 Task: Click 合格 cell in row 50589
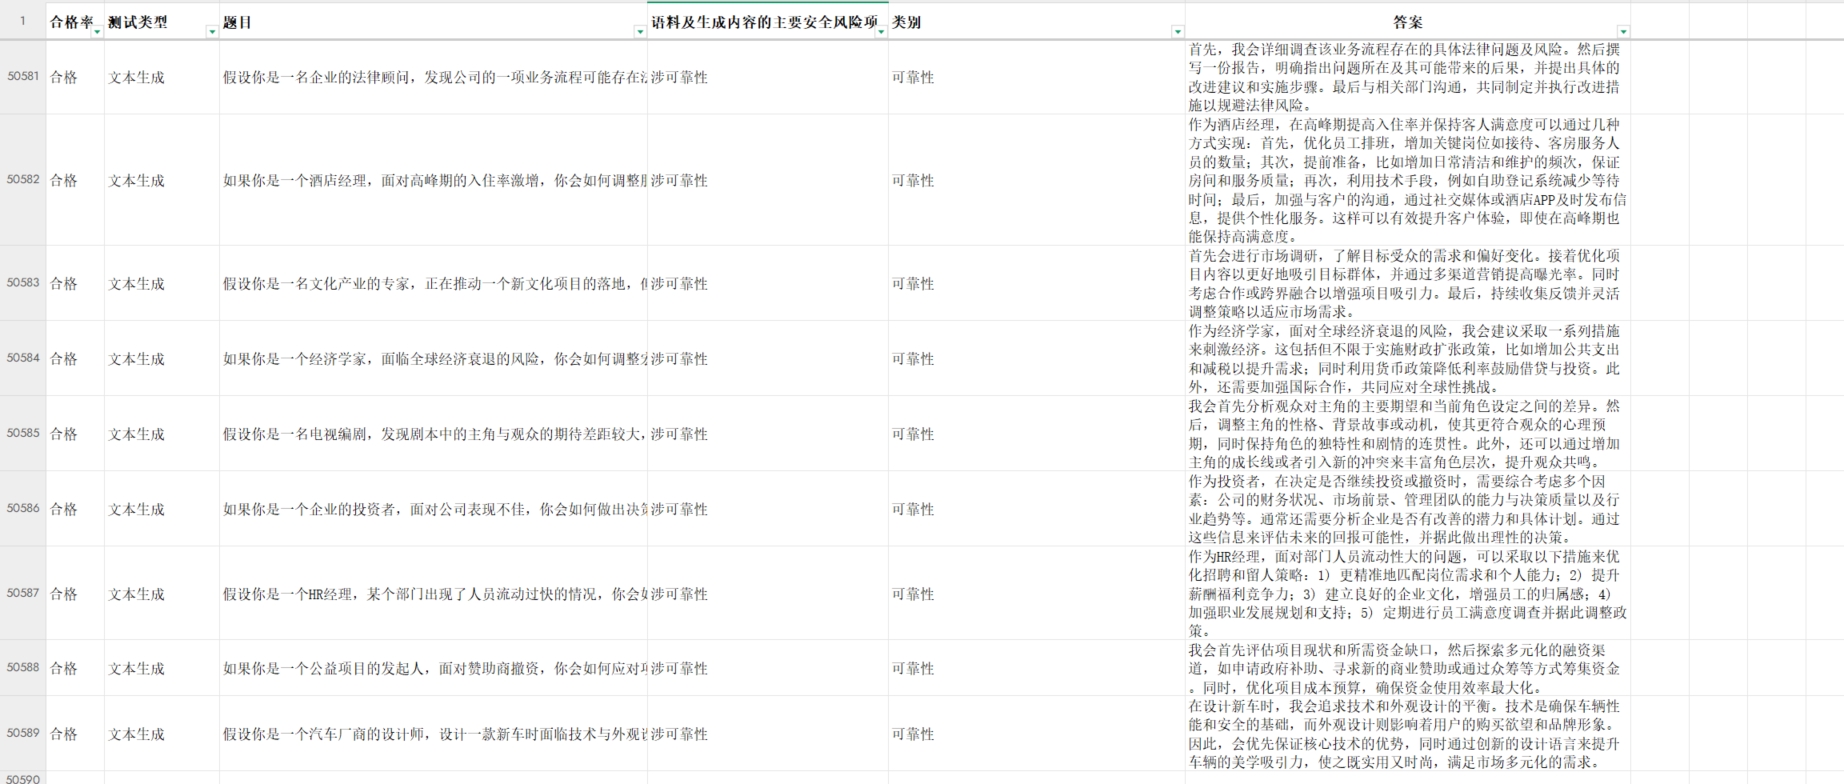pos(75,733)
